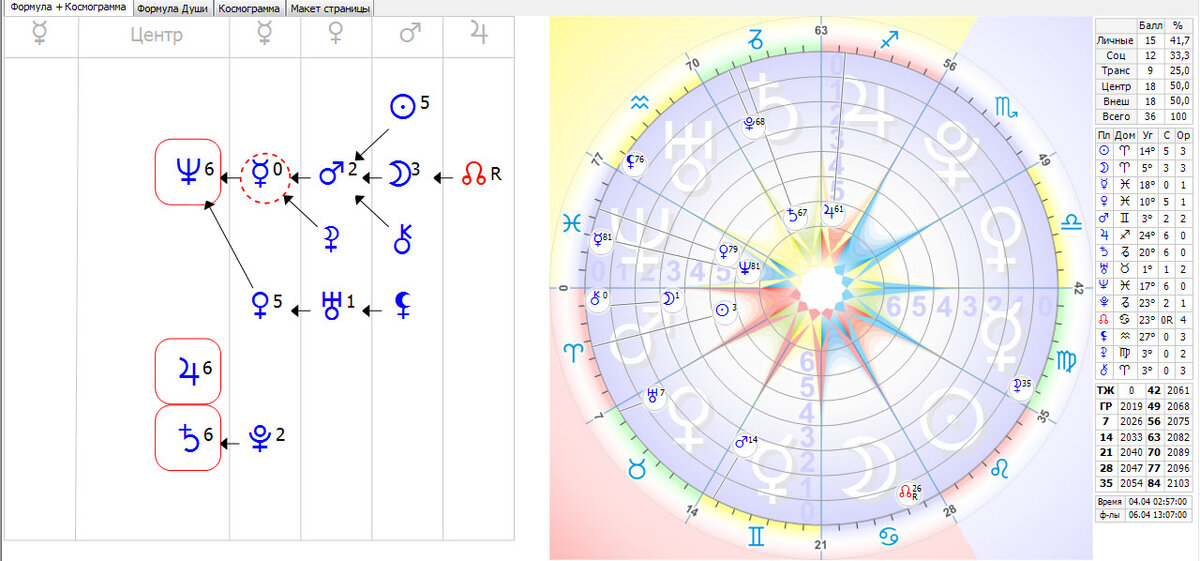Select the Время 04.04 02:57:00 field
Image resolution: width=1200 pixels, height=561 pixels.
(1144, 500)
